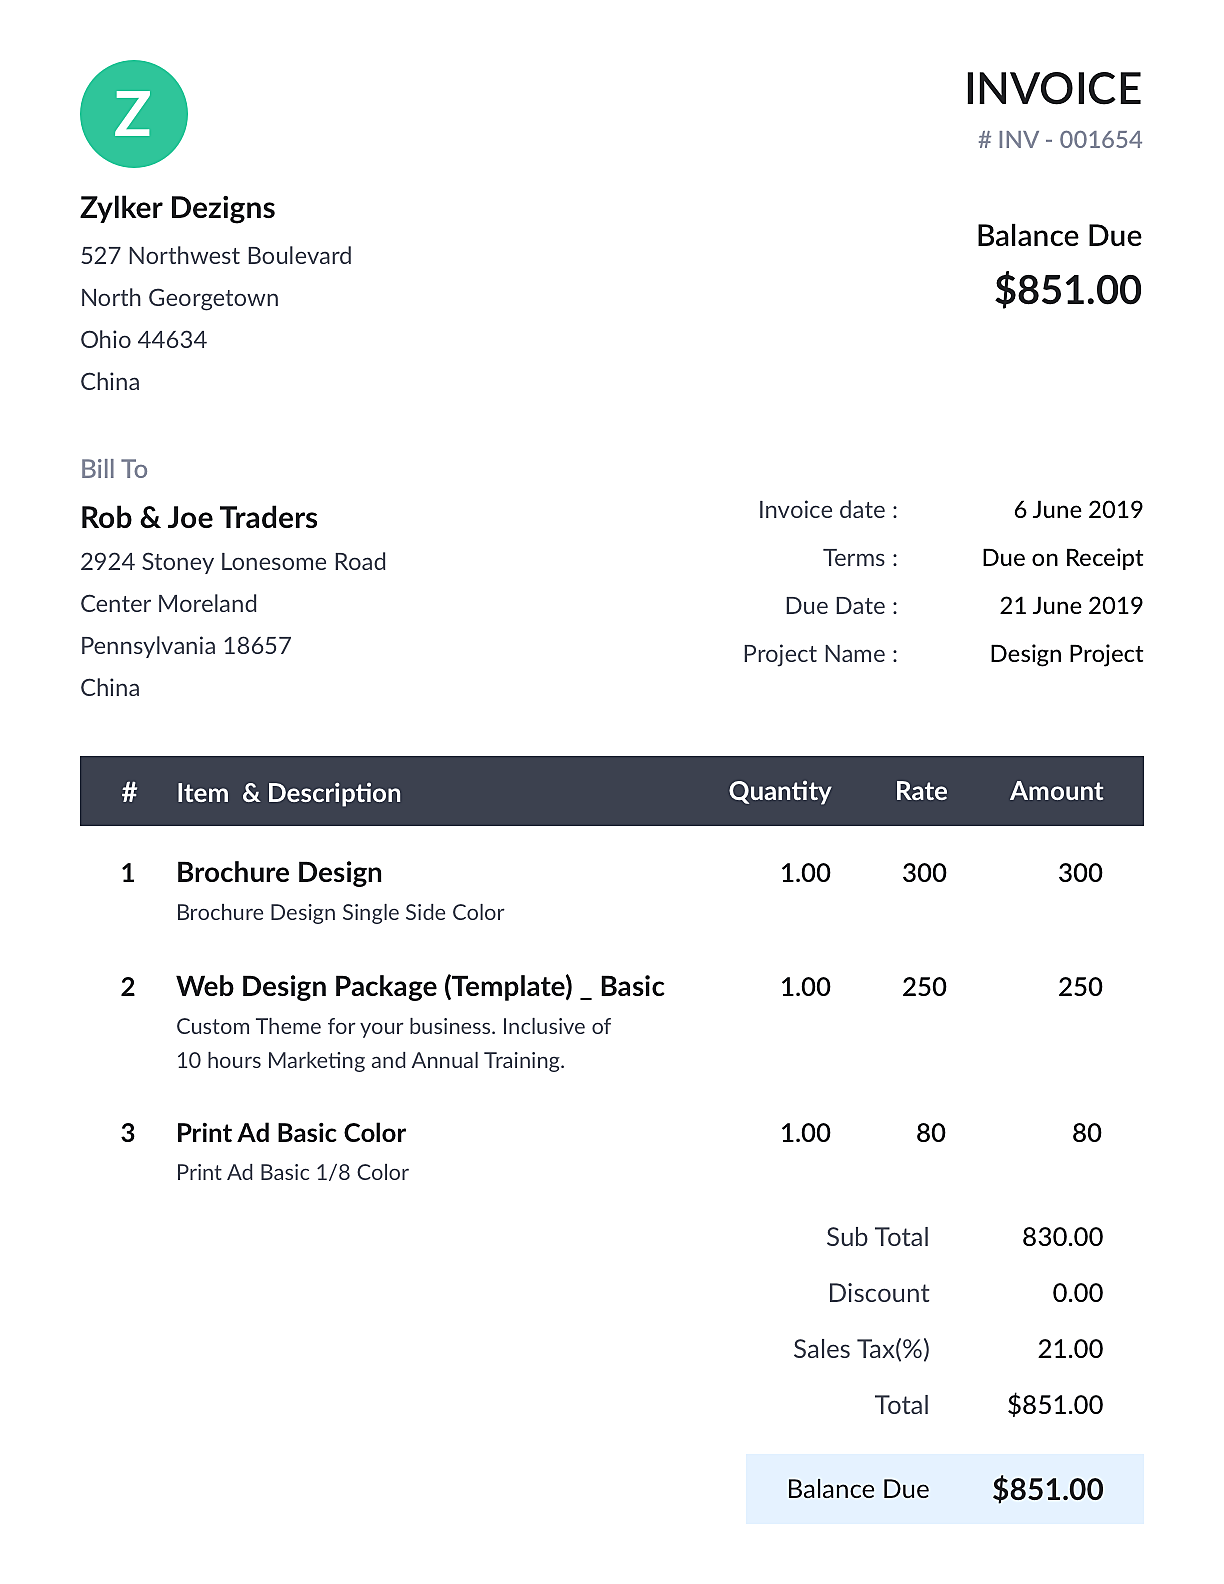Select the due date 21 June 2019
This screenshot has height=1584, width=1224.
[x=1070, y=606]
